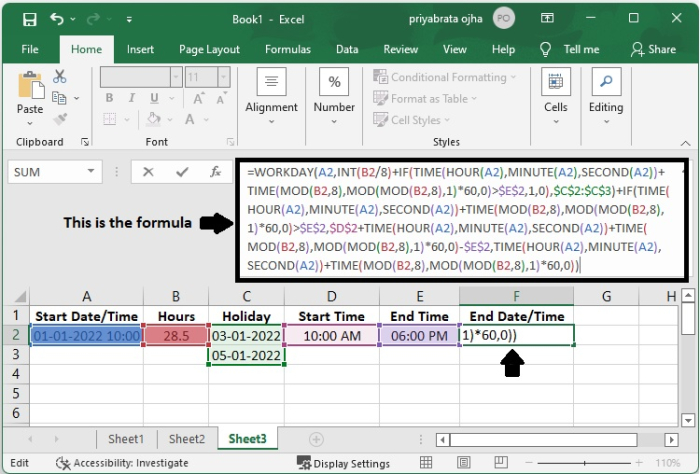The height and width of the screenshot is (474, 700).
Task: Click the Share button
Action: (x=653, y=49)
